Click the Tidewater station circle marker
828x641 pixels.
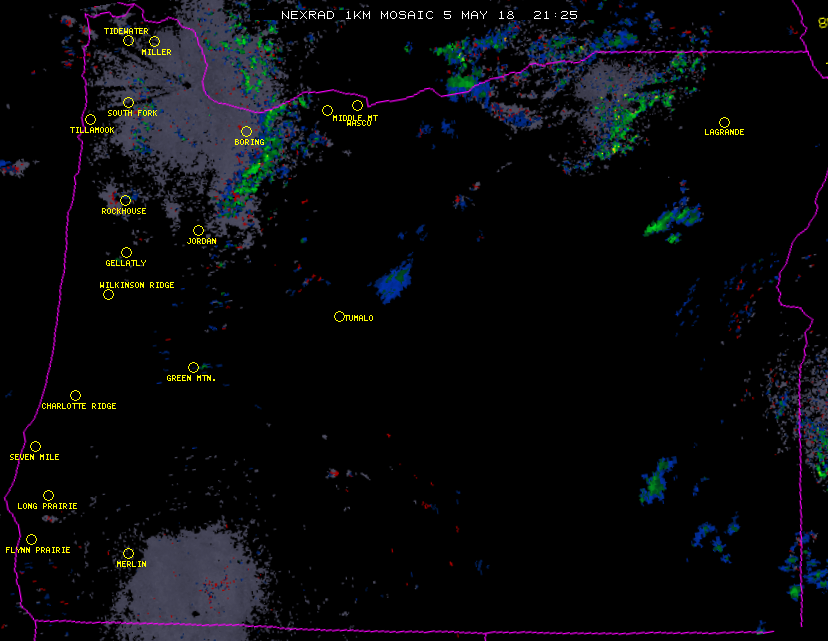[128, 41]
